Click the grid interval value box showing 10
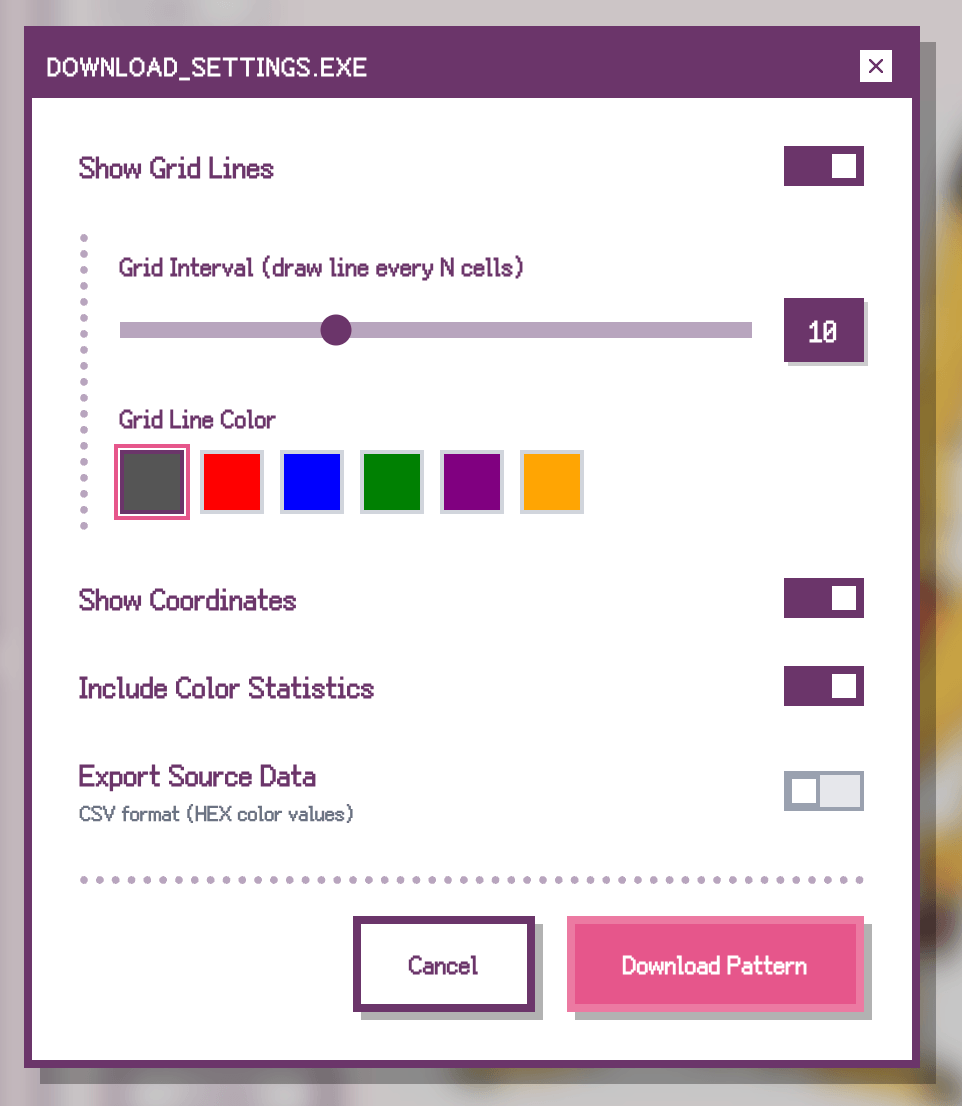Image resolution: width=962 pixels, height=1106 pixels. 823,331
